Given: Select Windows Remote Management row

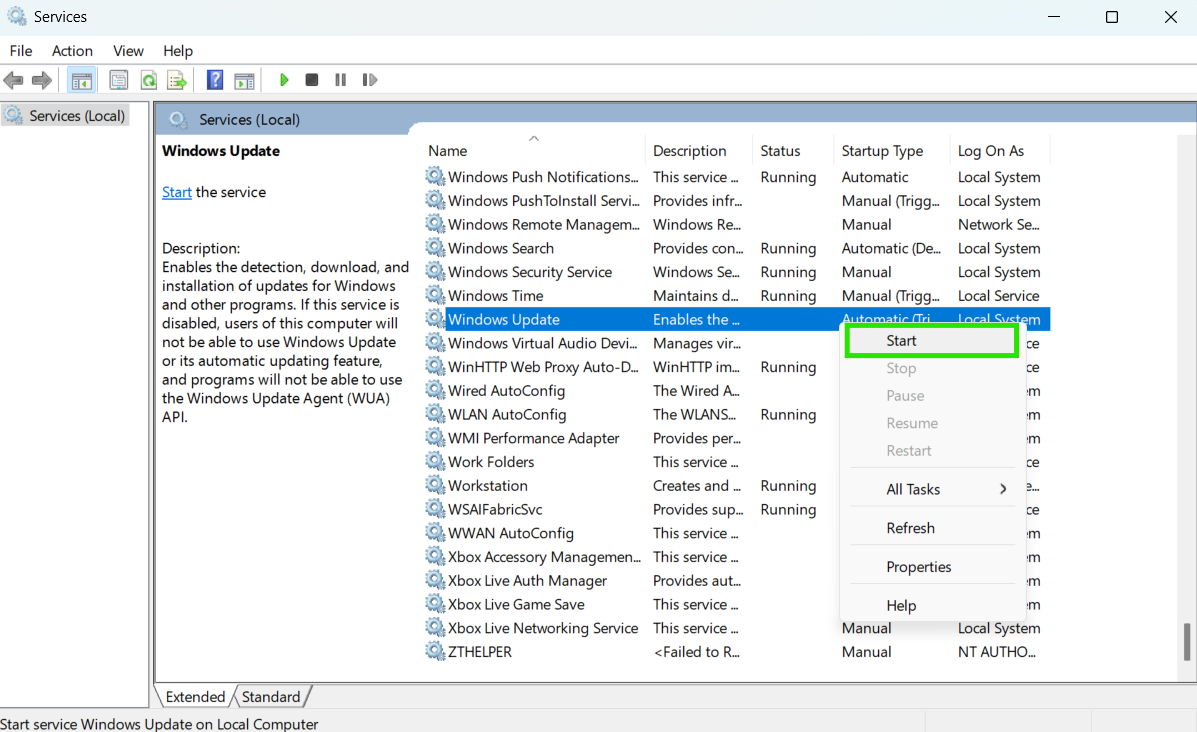Looking at the screenshot, I should tap(737, 224).
